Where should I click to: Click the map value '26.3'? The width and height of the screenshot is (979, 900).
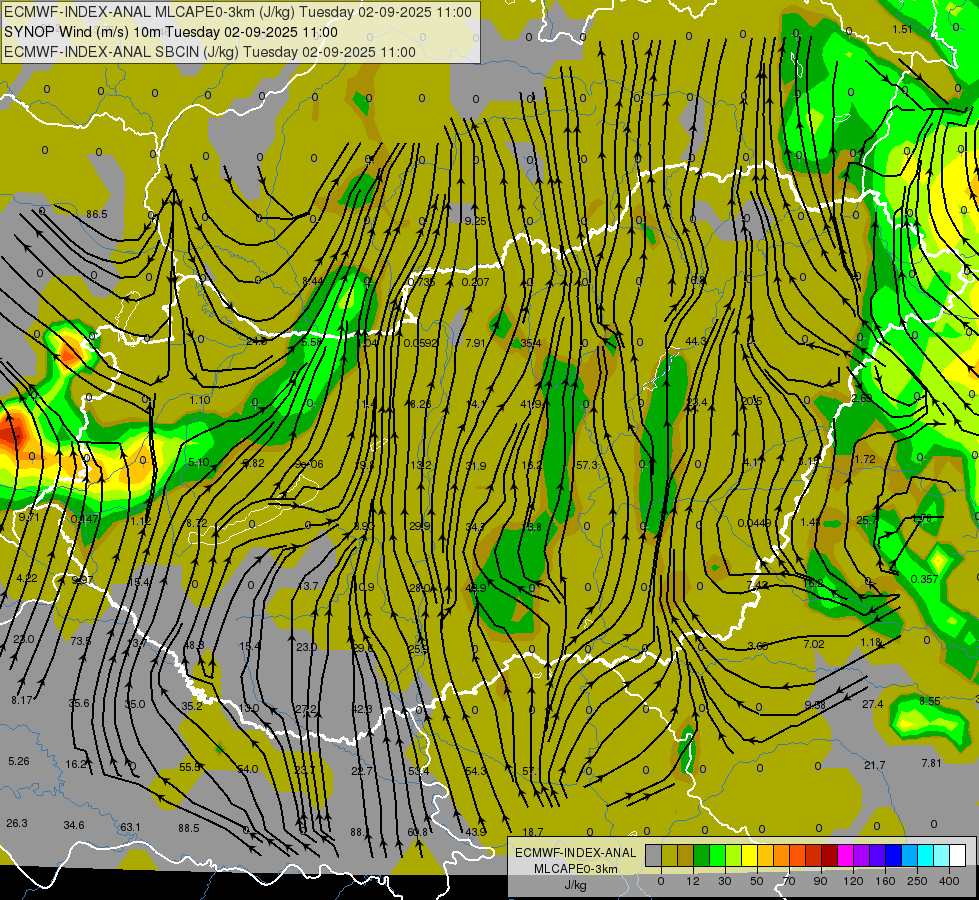[17, 823]
